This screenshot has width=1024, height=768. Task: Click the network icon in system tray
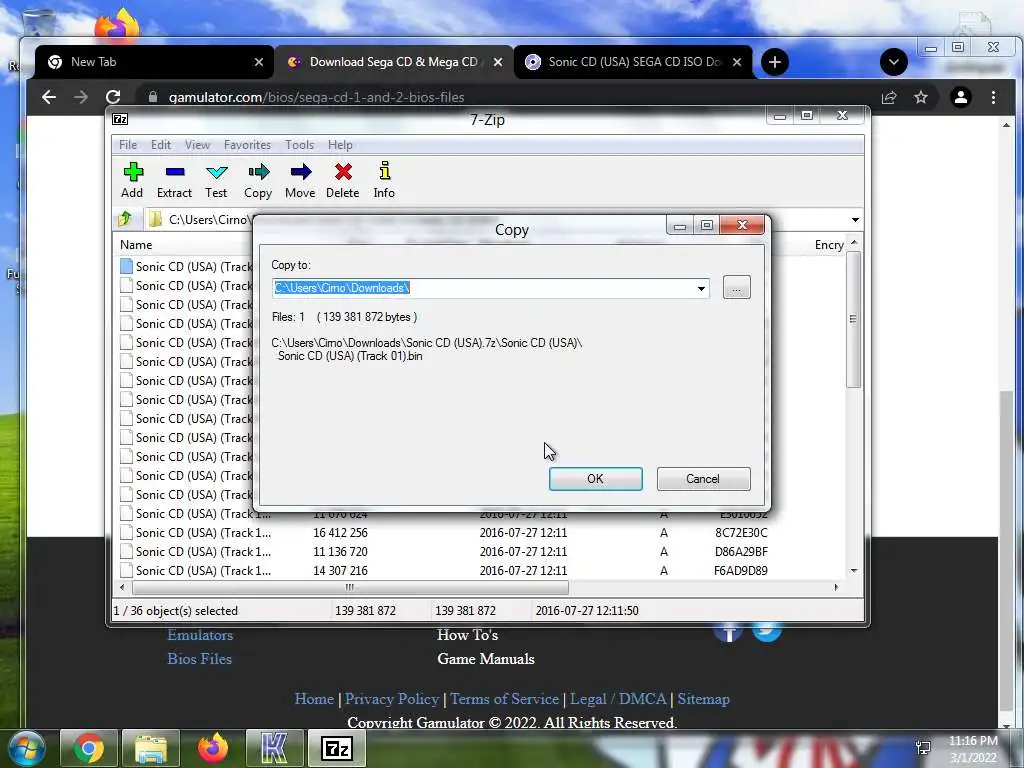(923, 748)
